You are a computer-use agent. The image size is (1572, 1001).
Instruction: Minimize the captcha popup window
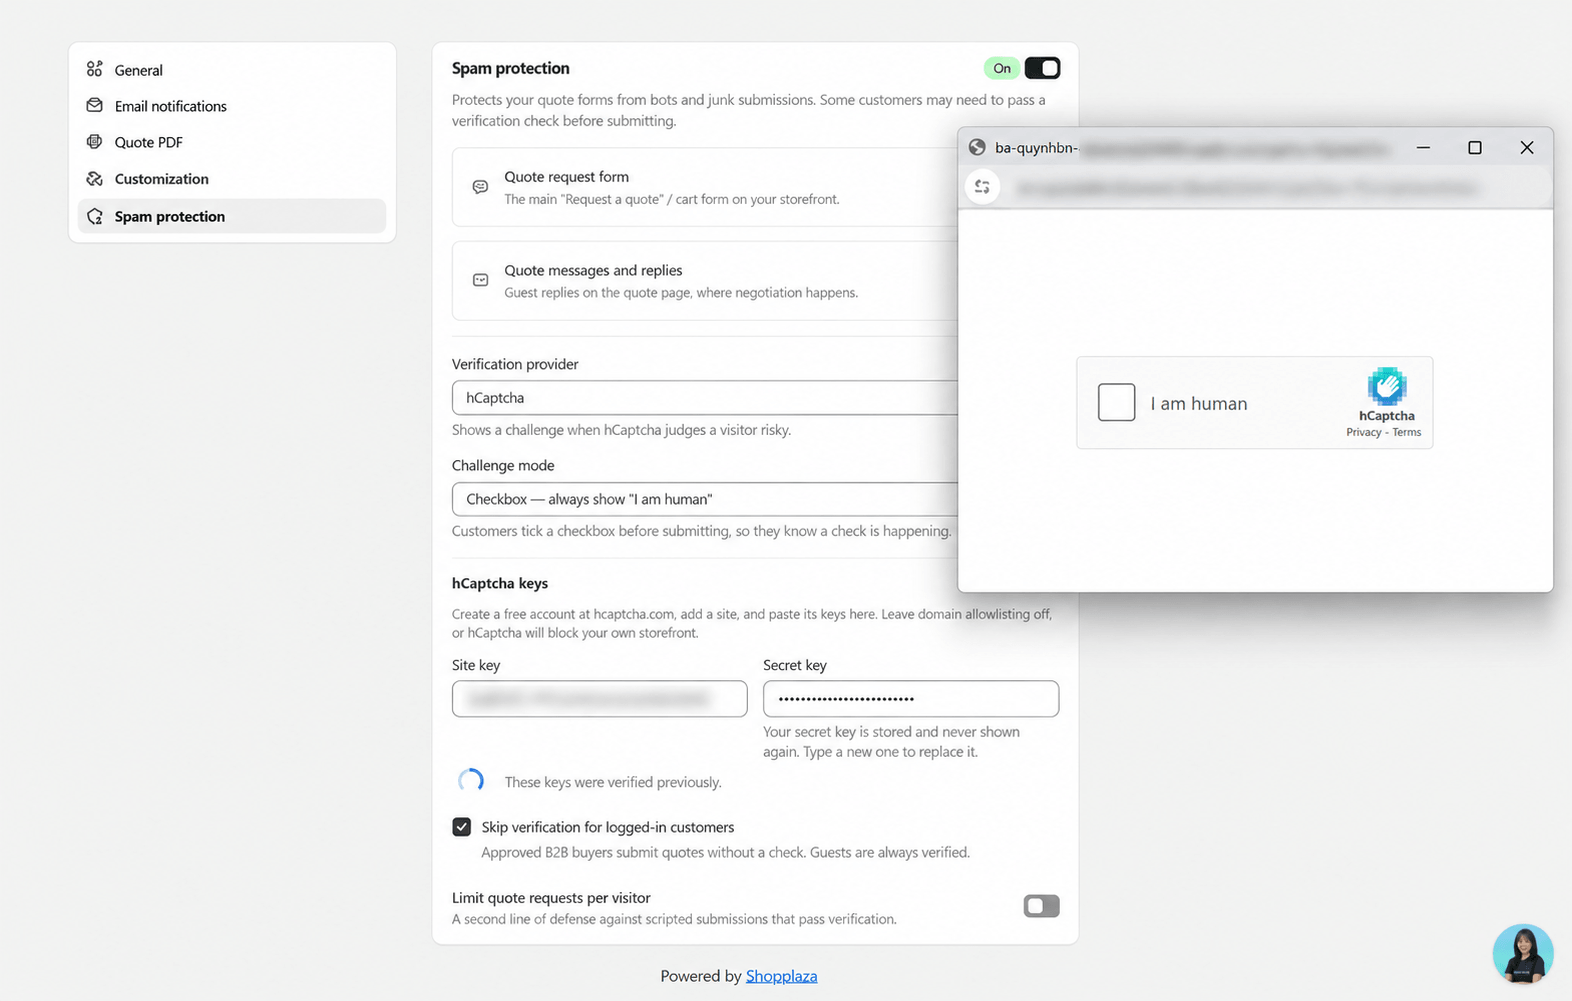pos(1423,148)
